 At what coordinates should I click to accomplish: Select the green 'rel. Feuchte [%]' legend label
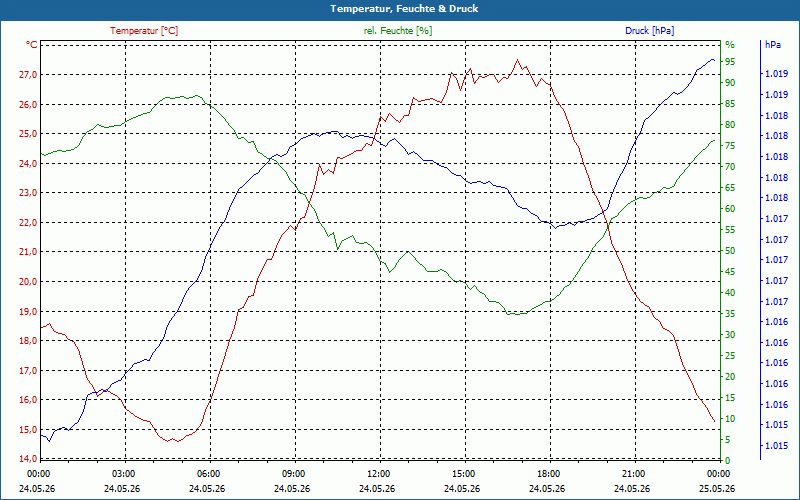point(398,31)
